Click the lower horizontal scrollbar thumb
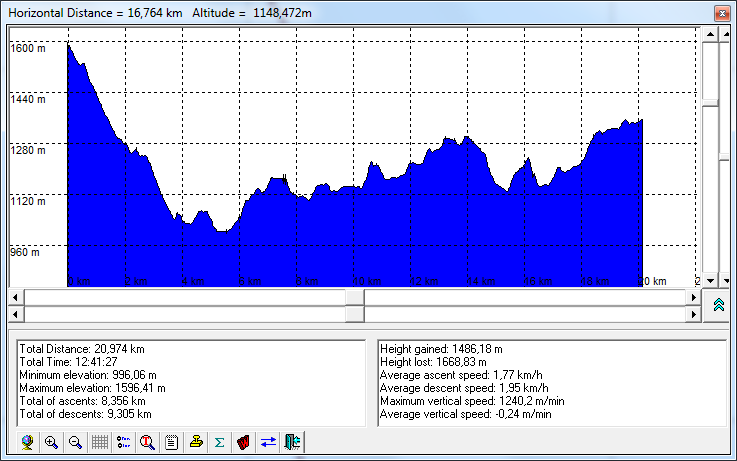The width and height of the screenshot is (737, 461). [354, 314]
